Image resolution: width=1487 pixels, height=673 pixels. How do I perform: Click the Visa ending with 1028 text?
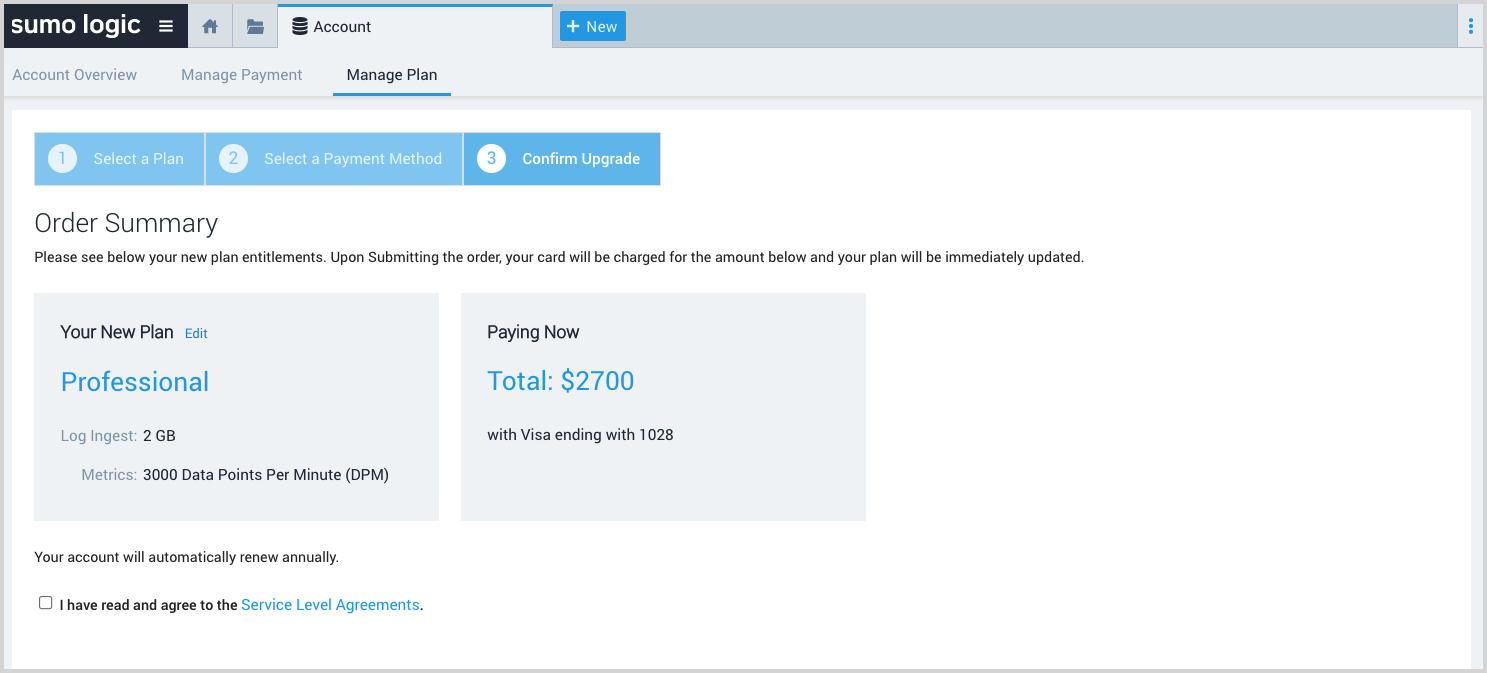[x=580, y=435]
